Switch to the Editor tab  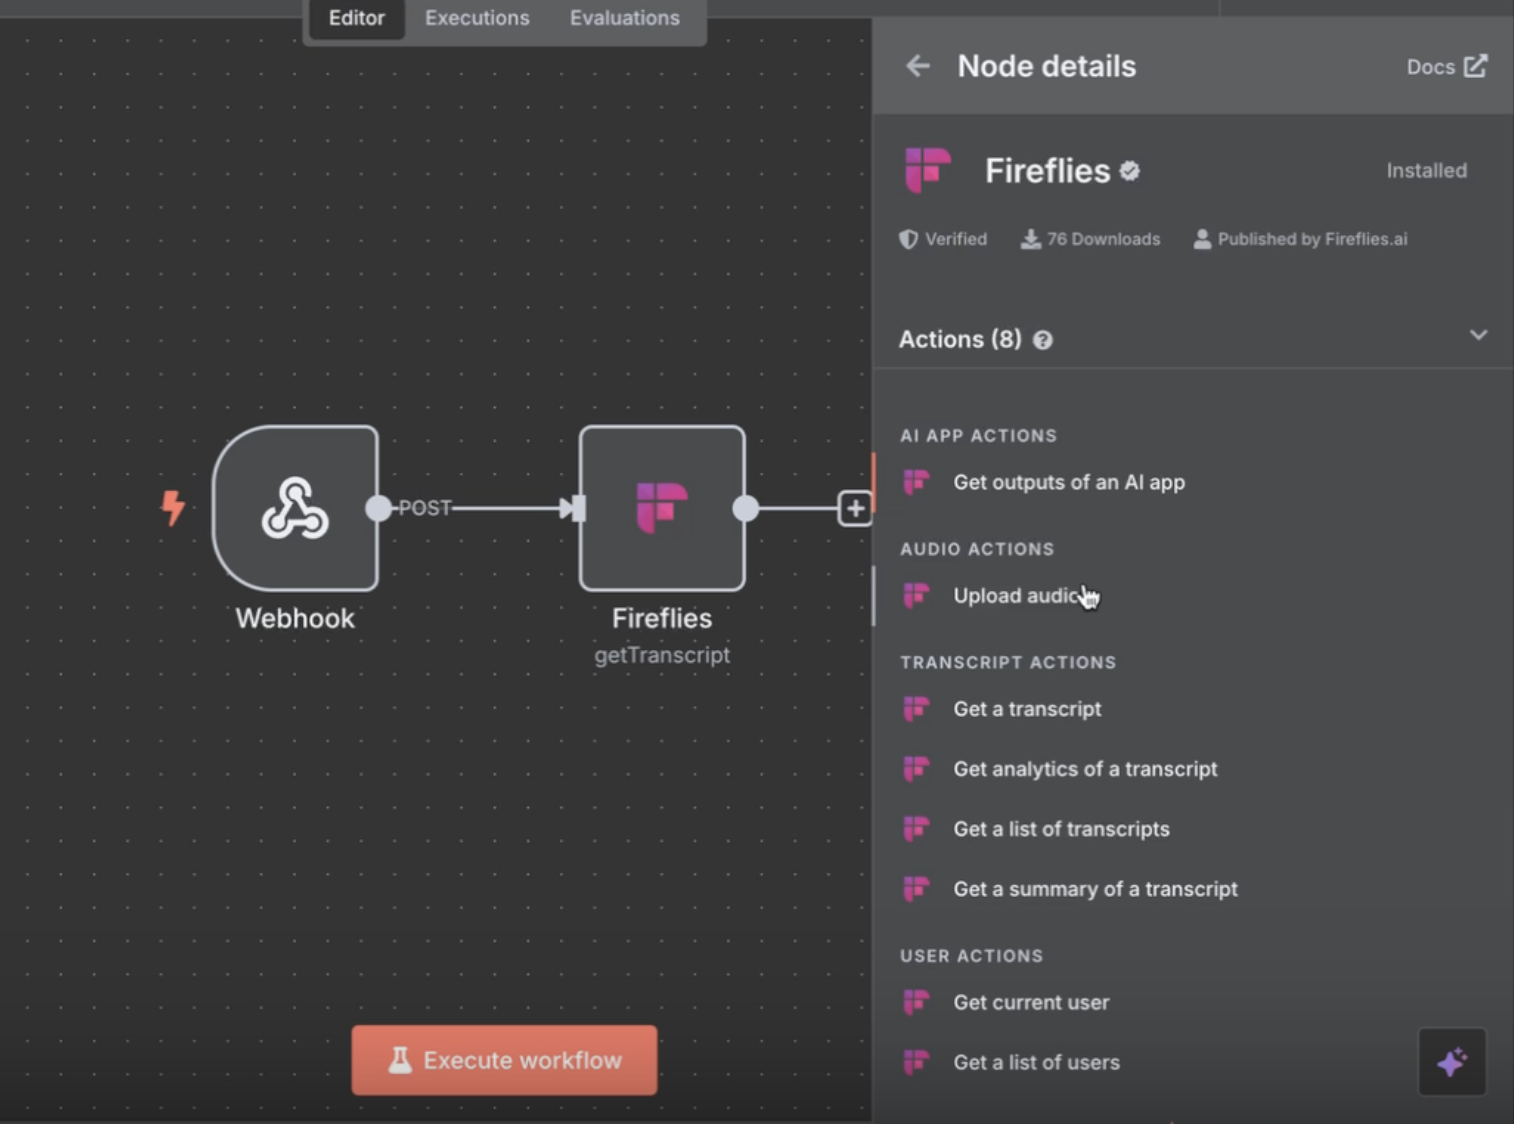tap(356, 18)
